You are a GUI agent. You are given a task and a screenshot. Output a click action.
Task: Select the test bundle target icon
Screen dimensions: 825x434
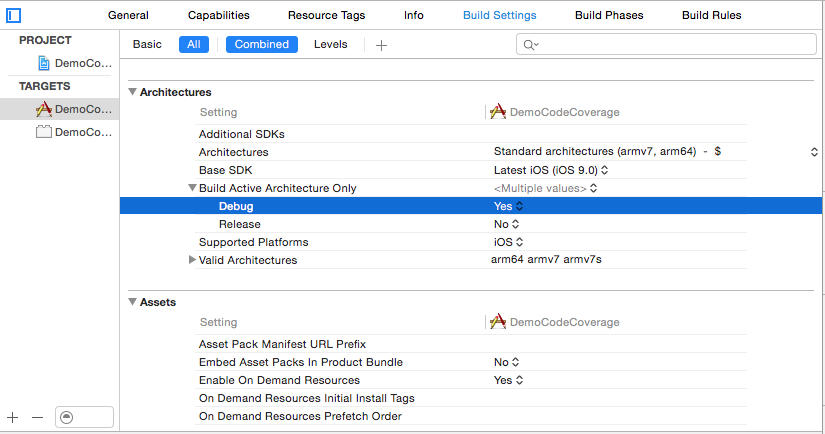pyautogui.click(x=43, y=132)
